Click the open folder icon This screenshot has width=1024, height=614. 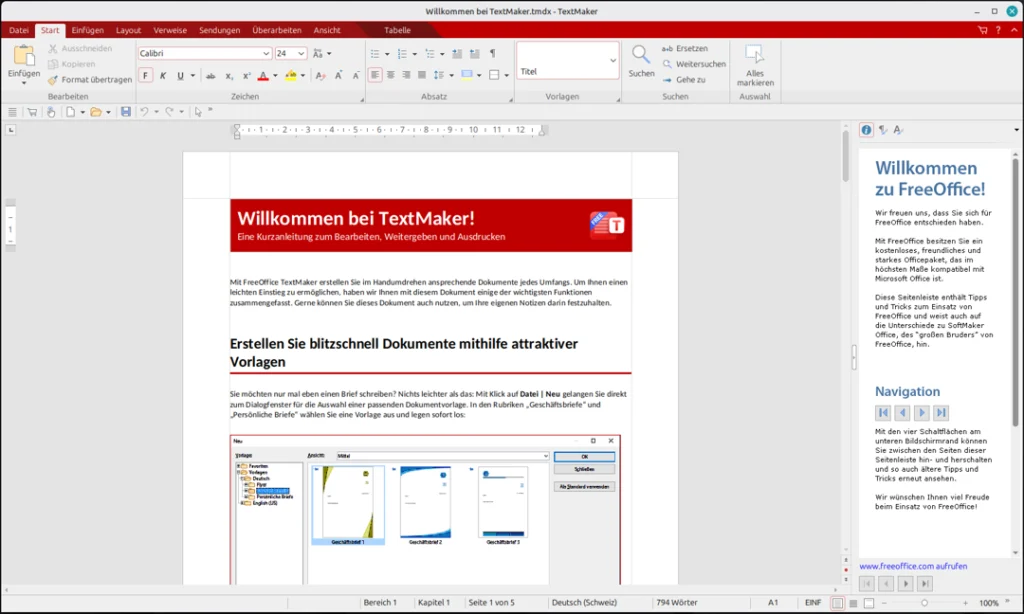(96, 112)
